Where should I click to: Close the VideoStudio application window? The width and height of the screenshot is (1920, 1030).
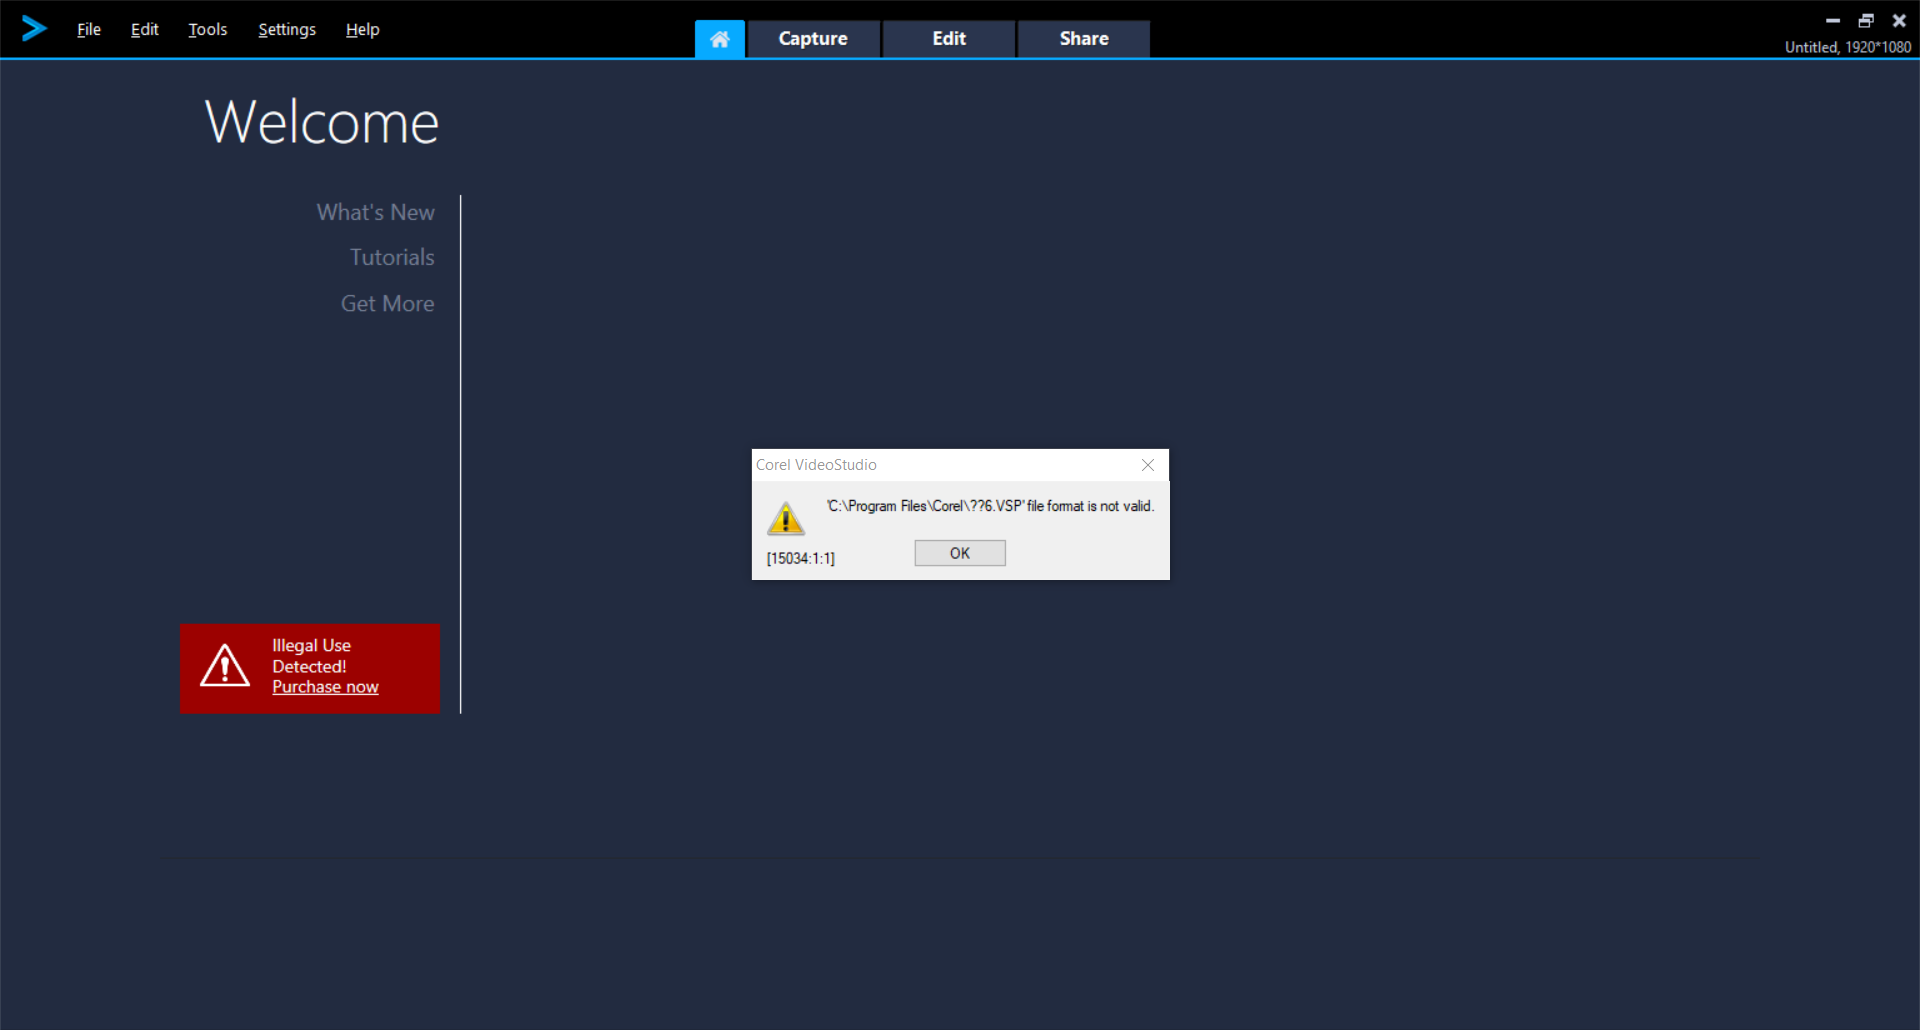coord(1898,20)
